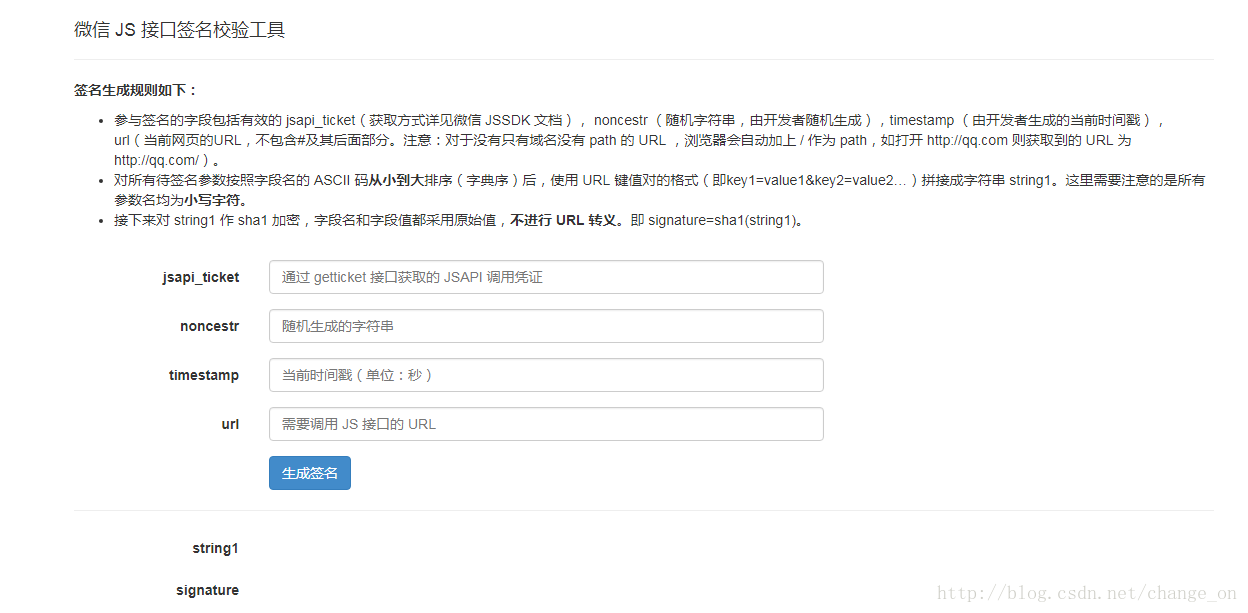Click the timestamp field label

tap(204, 375)
